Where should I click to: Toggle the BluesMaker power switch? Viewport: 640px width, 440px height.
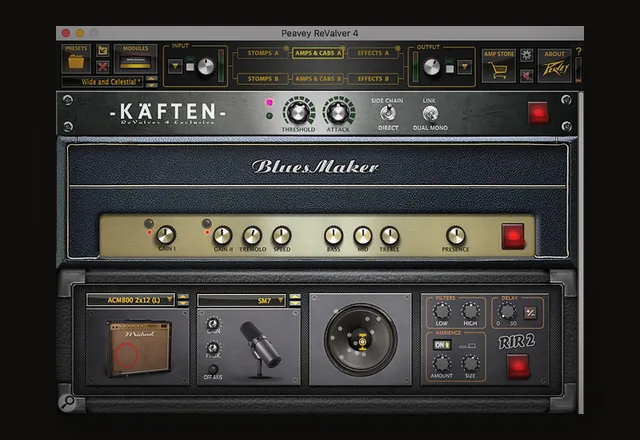513,236
